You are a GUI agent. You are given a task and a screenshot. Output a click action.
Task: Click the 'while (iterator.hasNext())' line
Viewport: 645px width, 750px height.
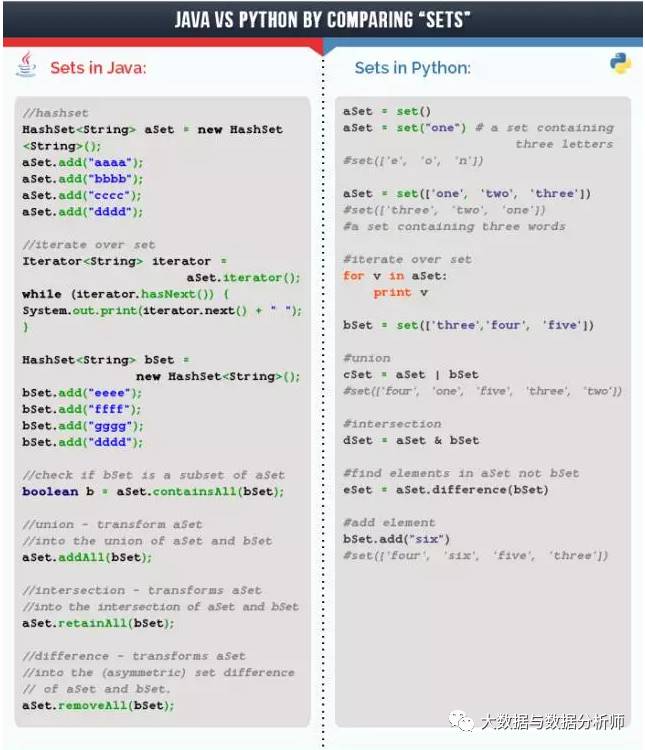pos(125,294)
